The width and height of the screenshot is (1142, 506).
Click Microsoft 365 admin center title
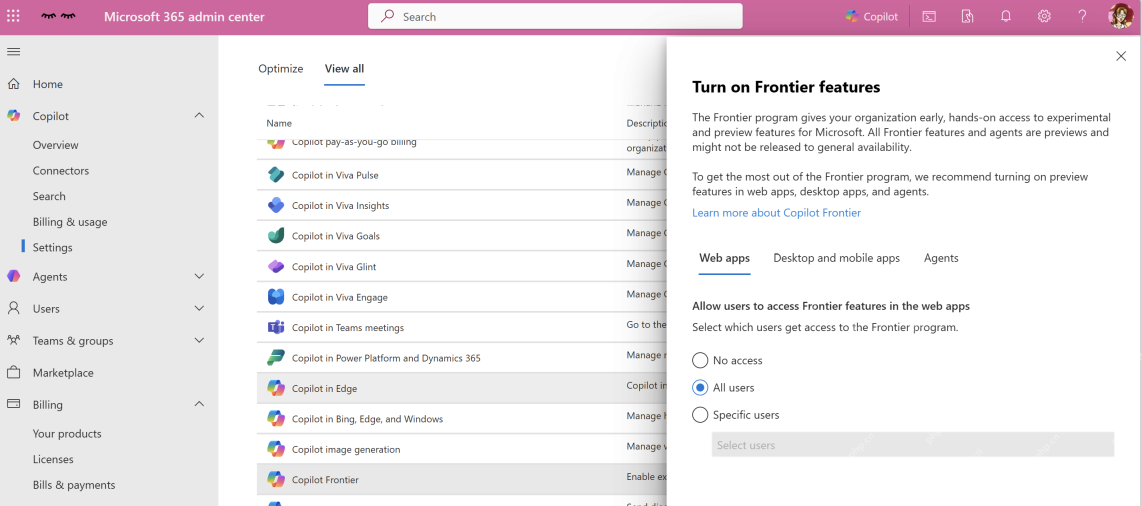[x=184, y=16]
